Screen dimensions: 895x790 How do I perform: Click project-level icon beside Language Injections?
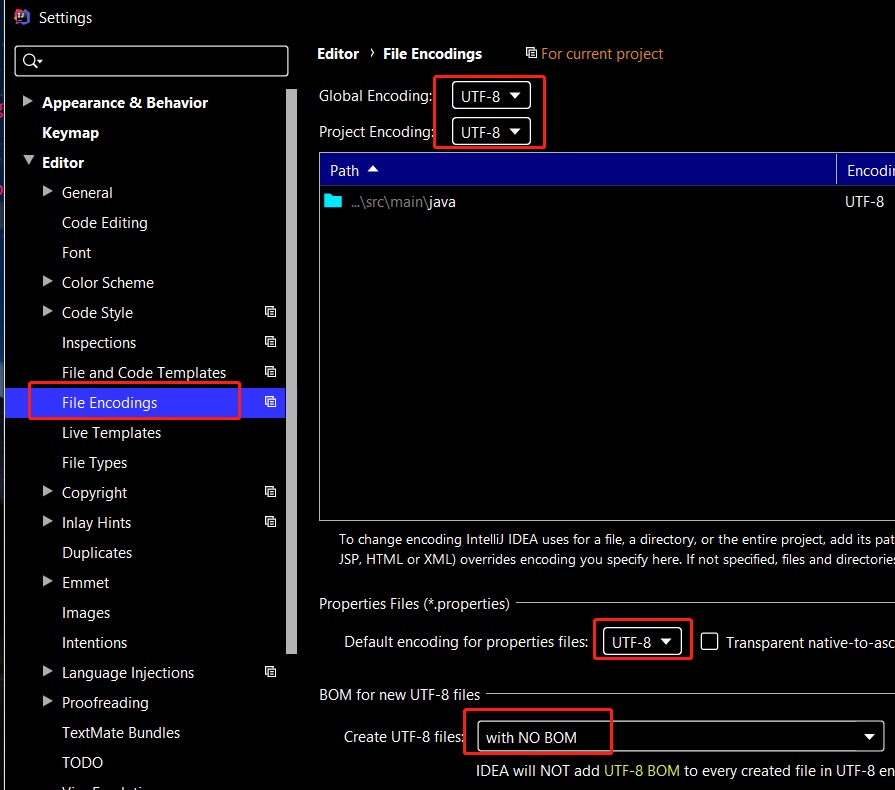270,672
